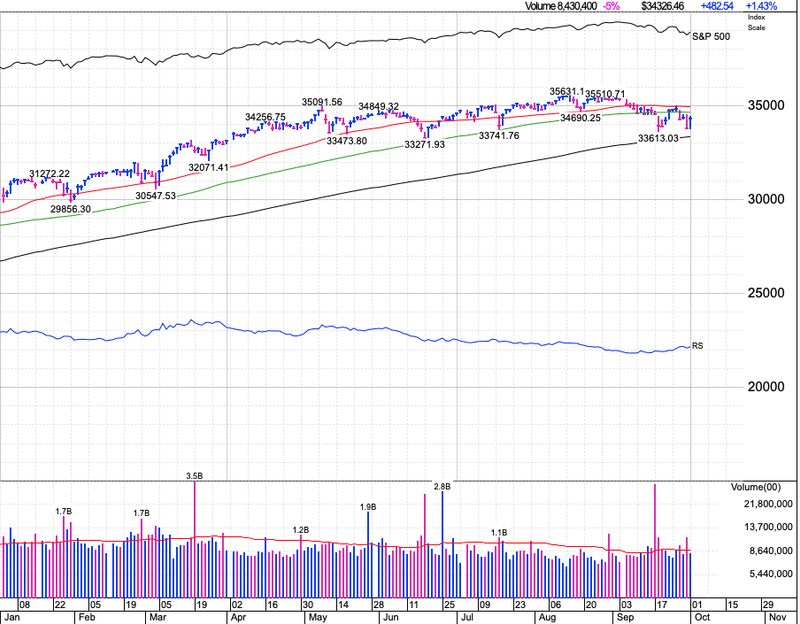Click the 25 week date marker
The height and width of the screenshot is (624, 800).
(449, 605)
